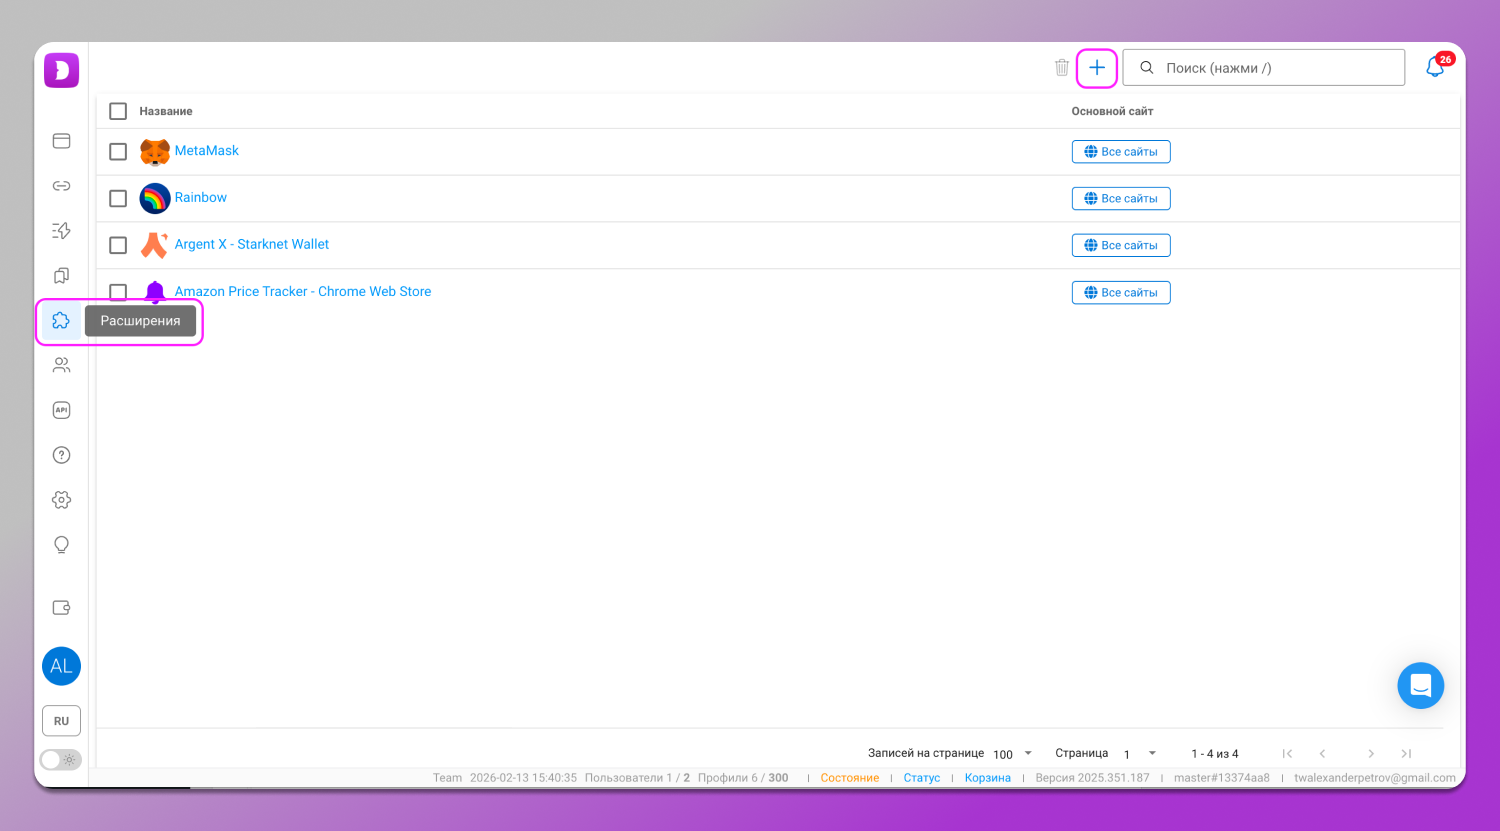Check the MetaMask row checkbox

tap(118, 152)
